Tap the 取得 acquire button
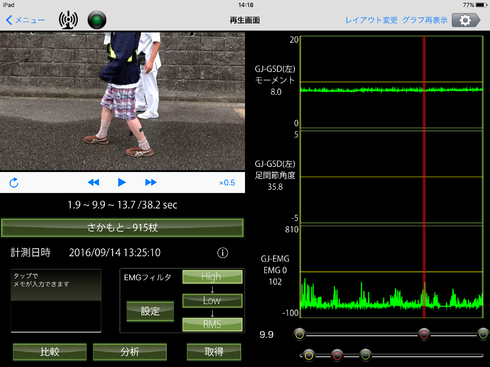490x367 pixels. click(x=214, y=352)
